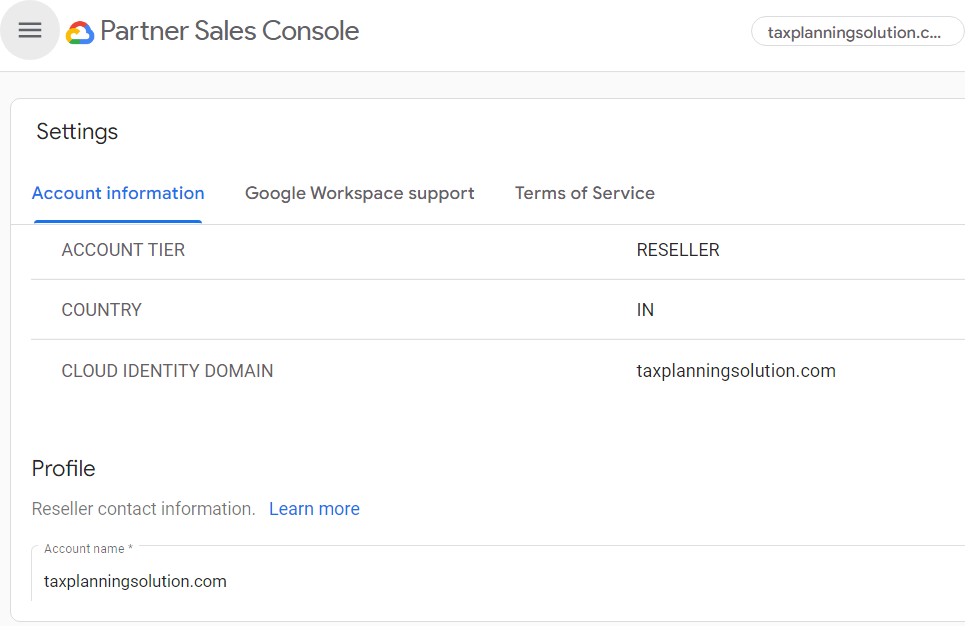Screen dimensions: 965x626
Task: Focus the Account name input field
Action: [498, 573]
